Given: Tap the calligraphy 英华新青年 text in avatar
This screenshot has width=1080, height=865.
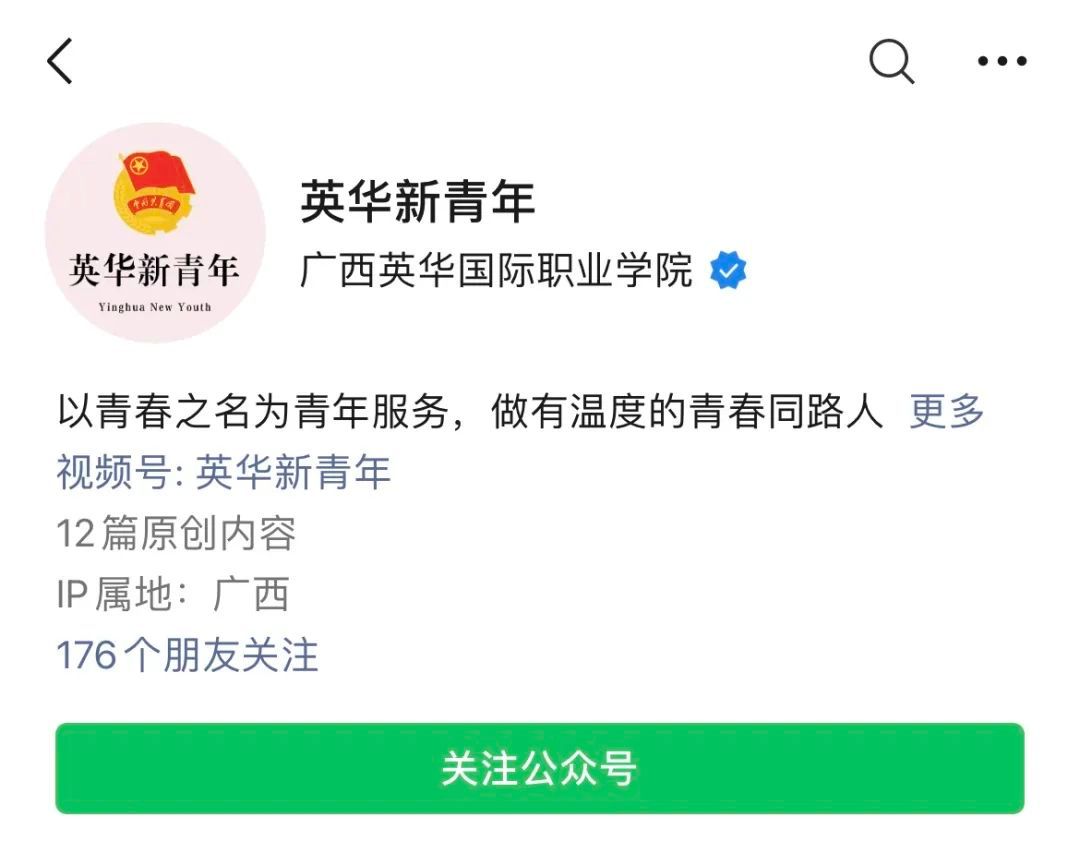Looking at the screenshot, I should pyautogui.click(x=154, y=270).
